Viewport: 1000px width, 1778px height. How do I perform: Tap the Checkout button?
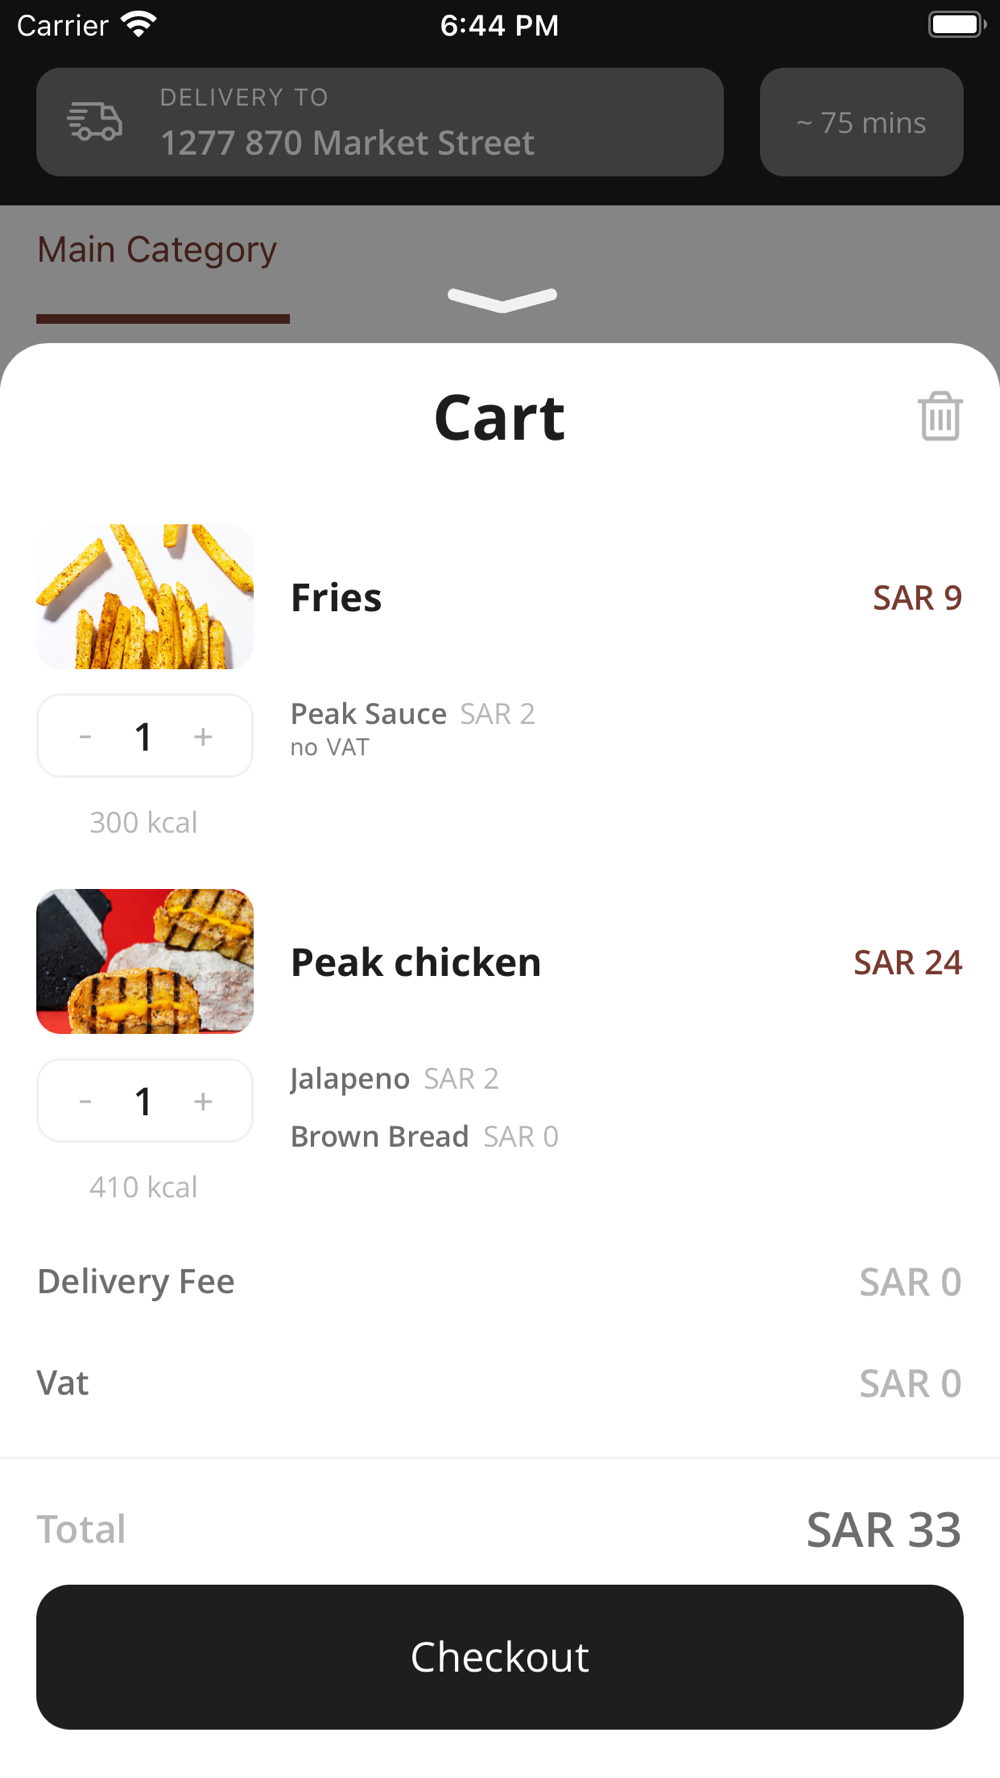tap(500, 1657)
